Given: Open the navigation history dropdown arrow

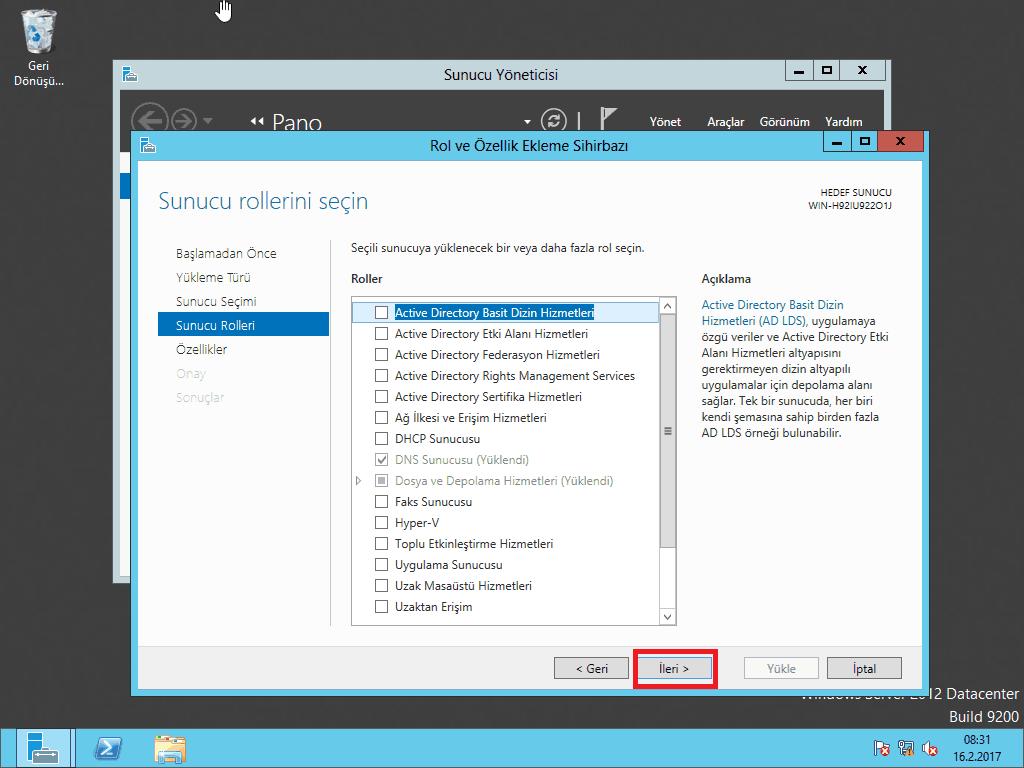Looking at the screenshot, I should tap(207, 121).
